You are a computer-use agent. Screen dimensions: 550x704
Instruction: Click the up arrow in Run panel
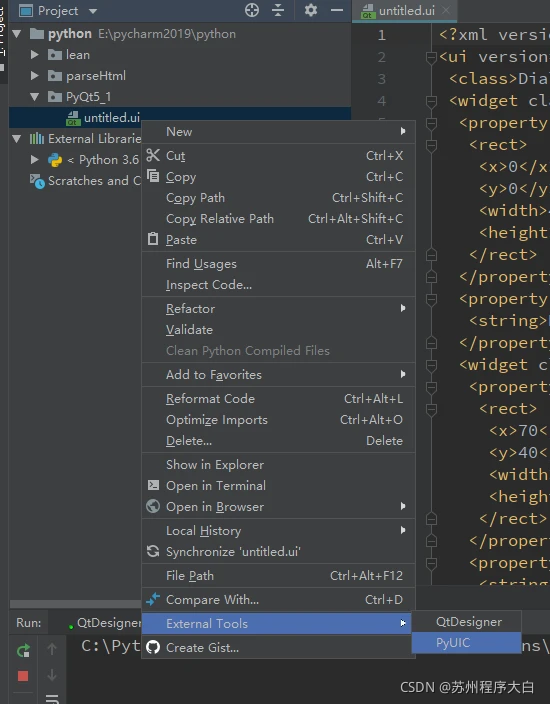point(52,649)
